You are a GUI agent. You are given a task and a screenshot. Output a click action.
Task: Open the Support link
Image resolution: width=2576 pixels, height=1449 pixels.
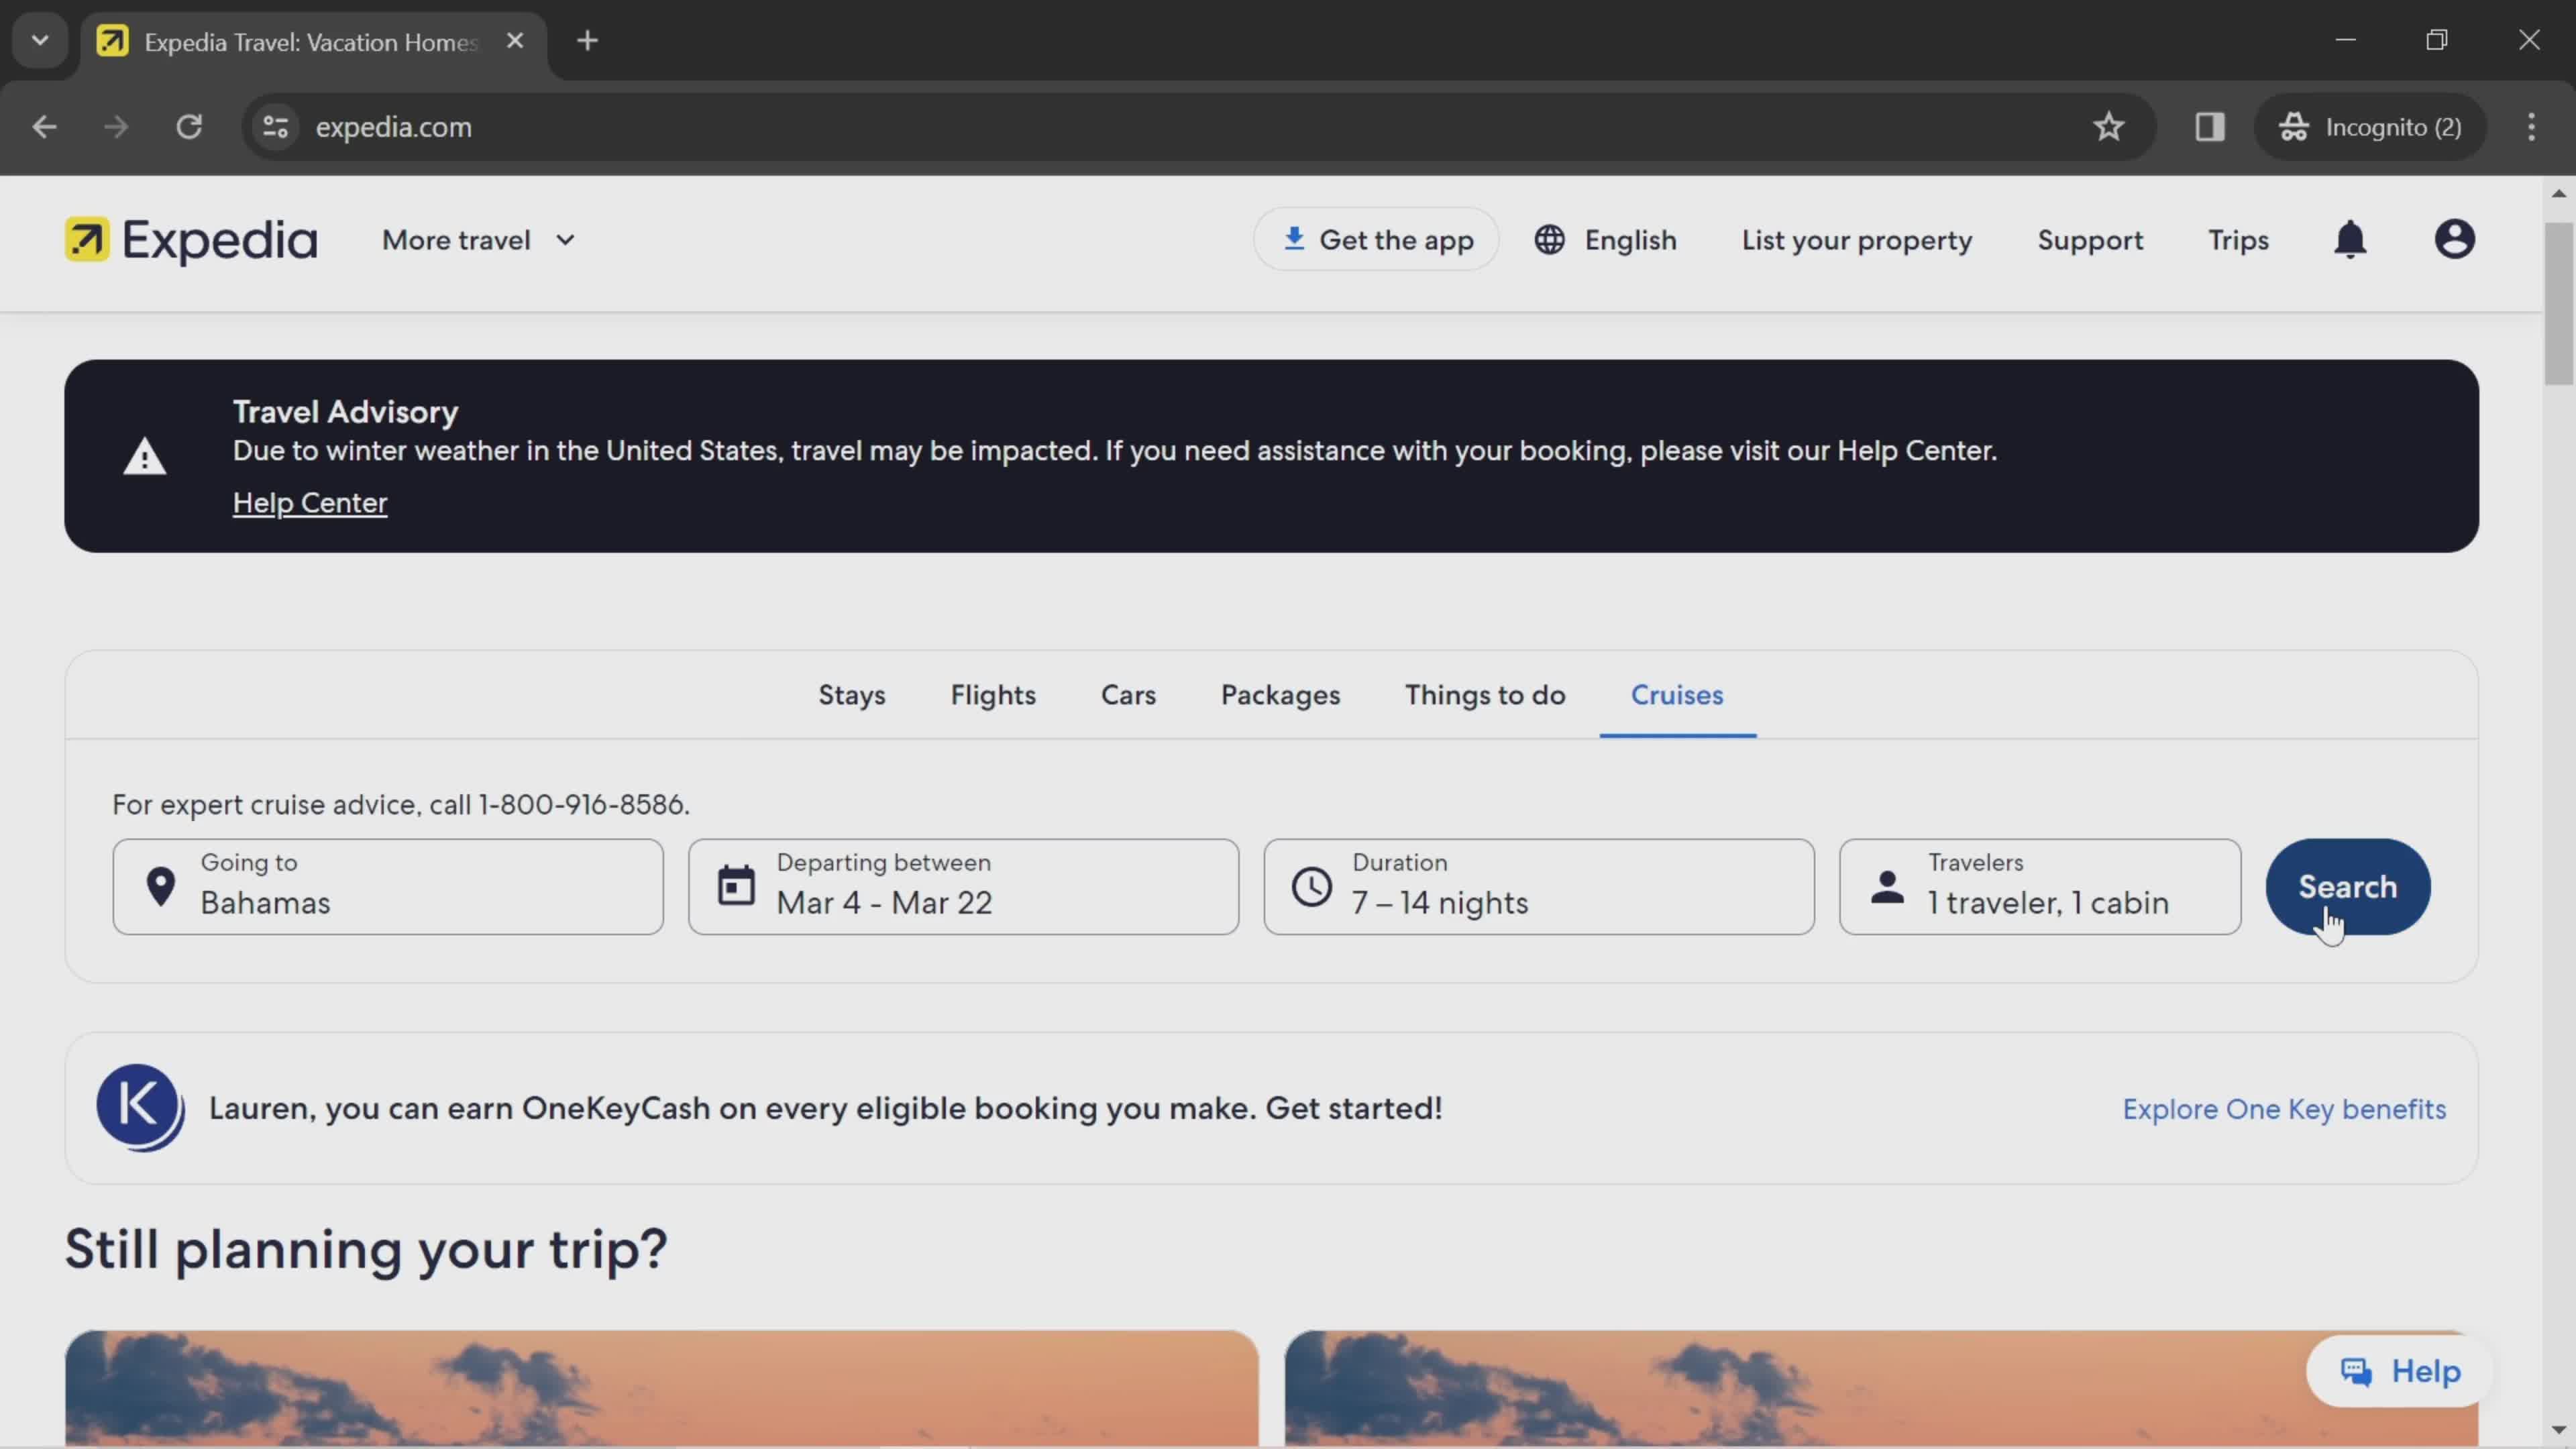(x=2090, y=240)
